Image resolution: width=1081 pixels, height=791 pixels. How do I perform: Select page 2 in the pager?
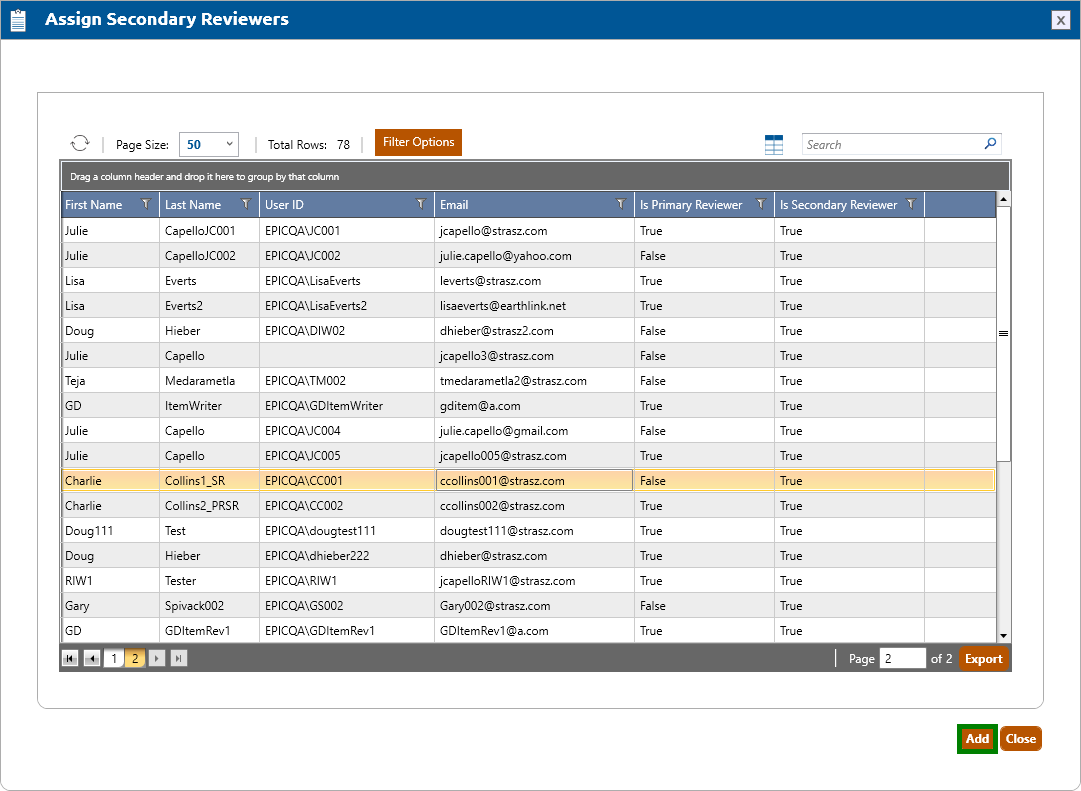135,658
